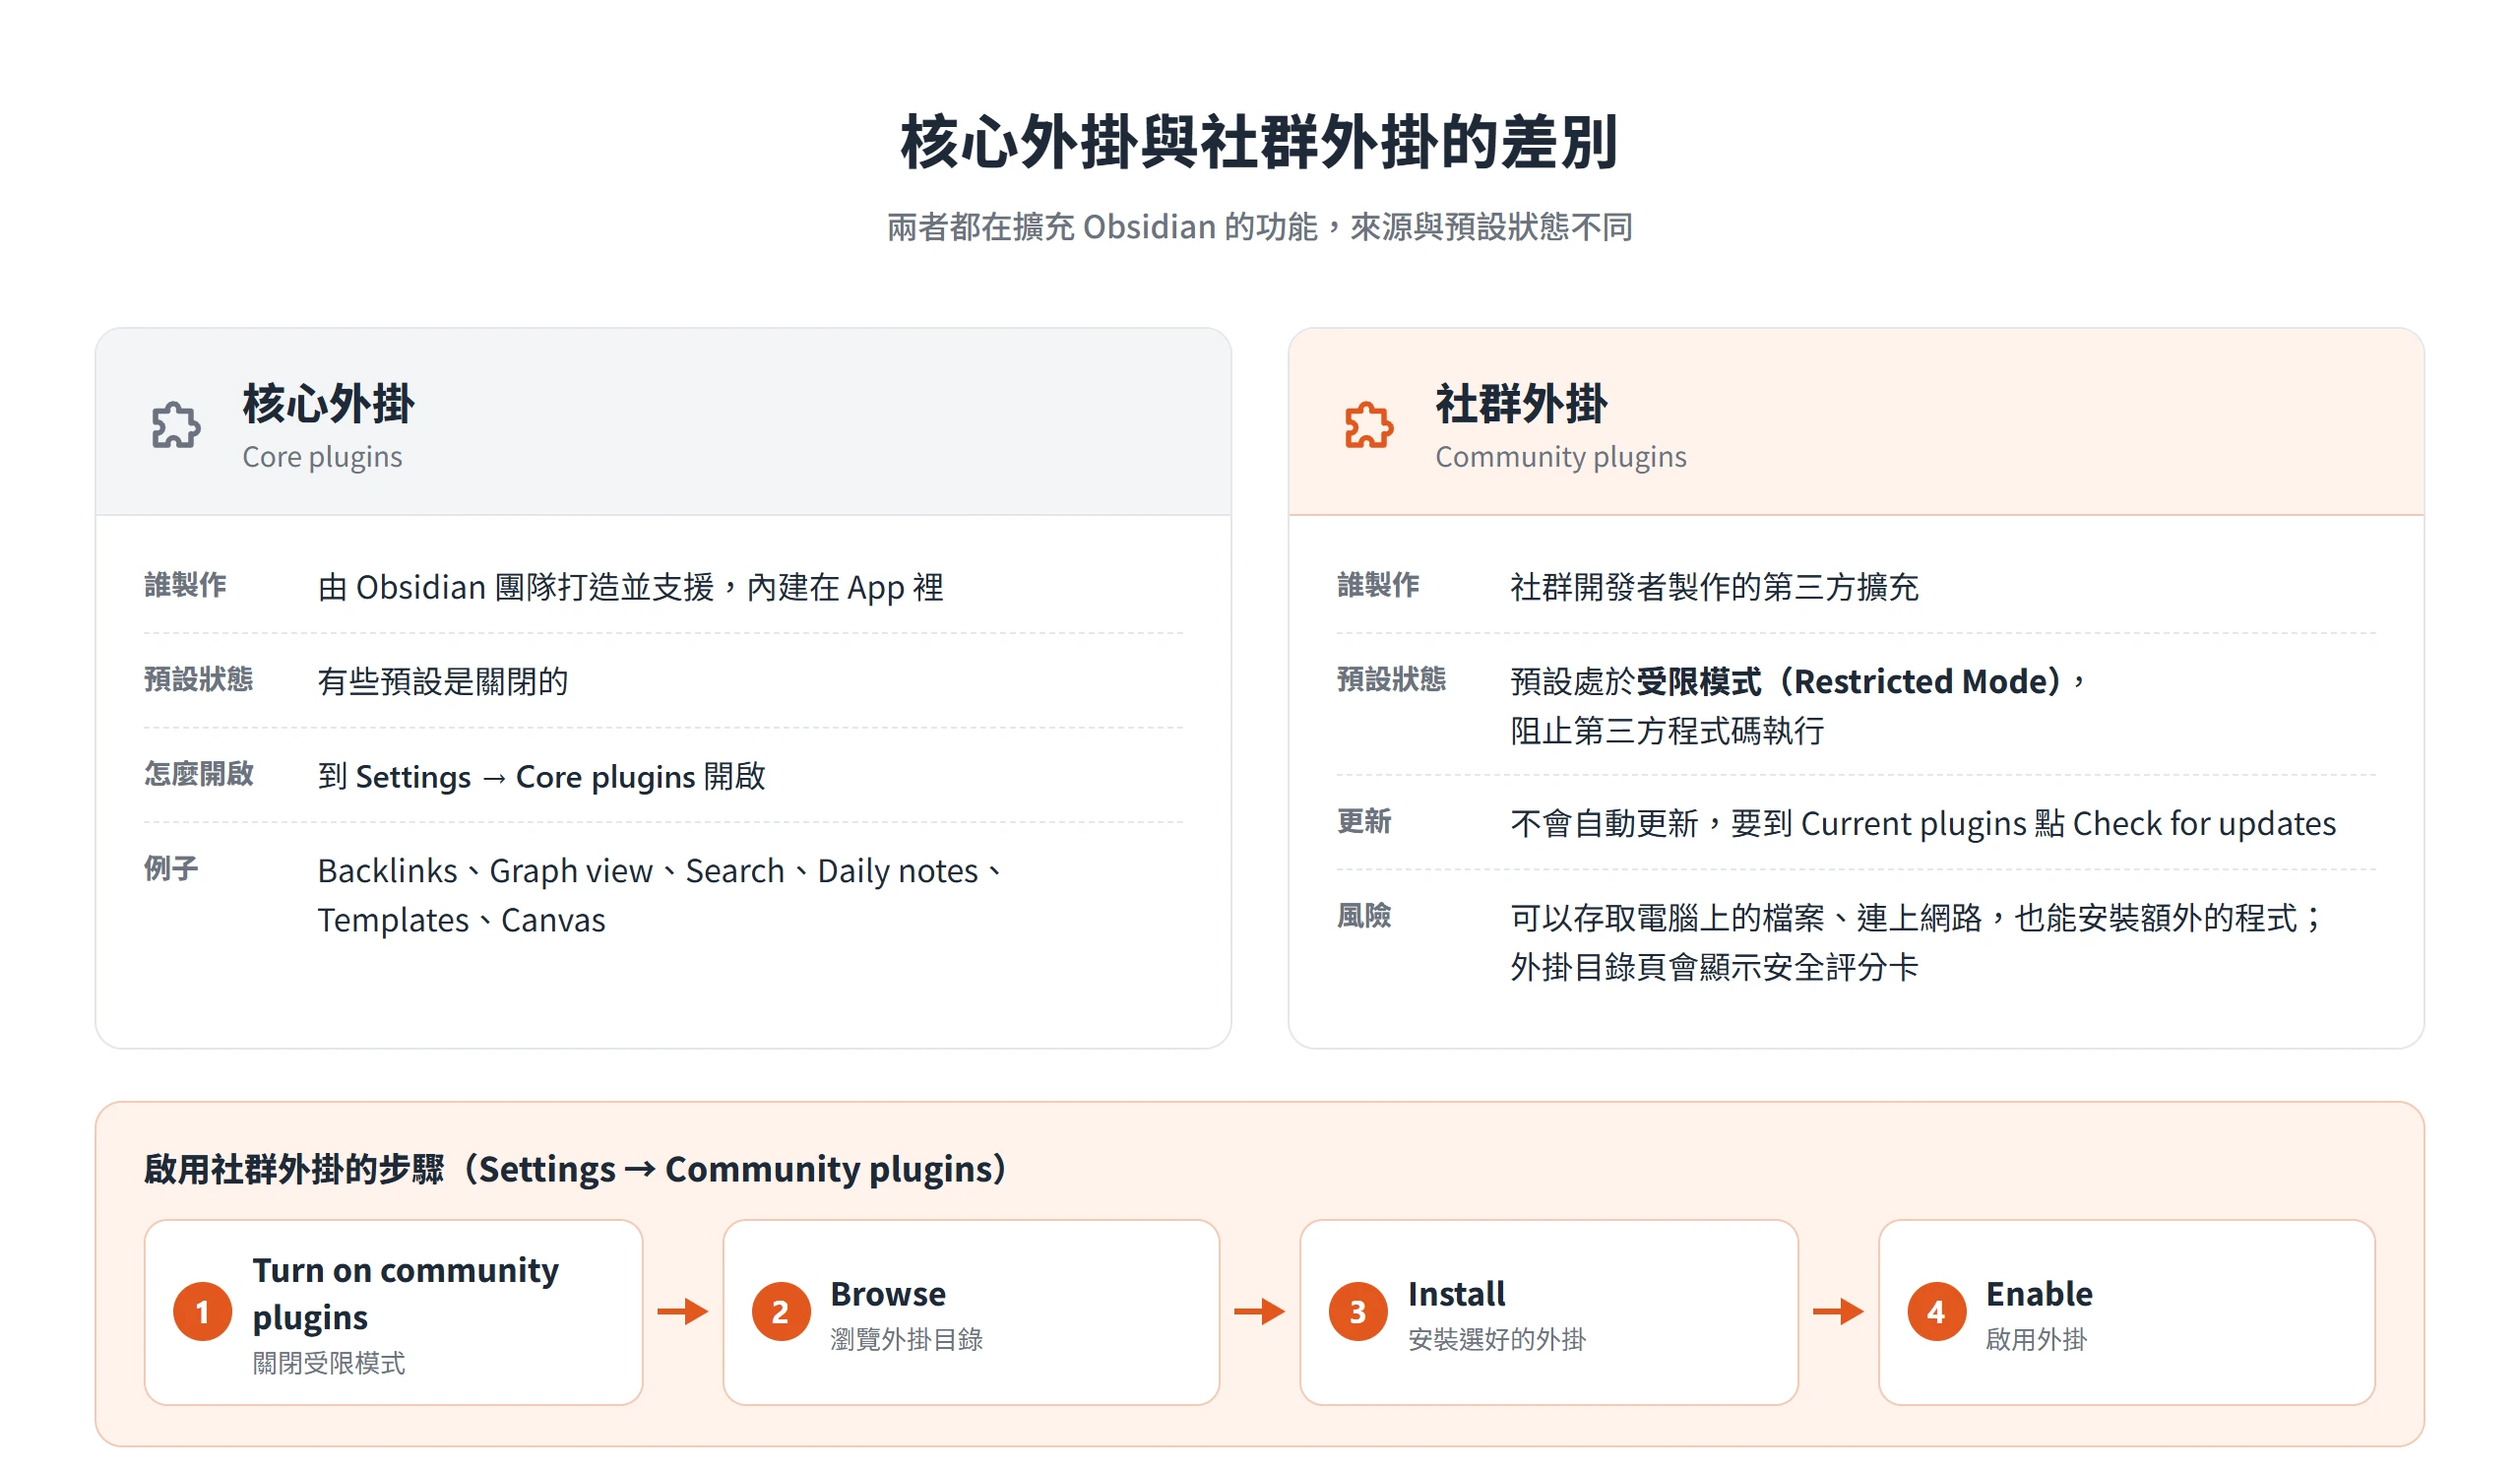
Task: Click the 'Browse' step title
Action: [x=888, y=1294]
